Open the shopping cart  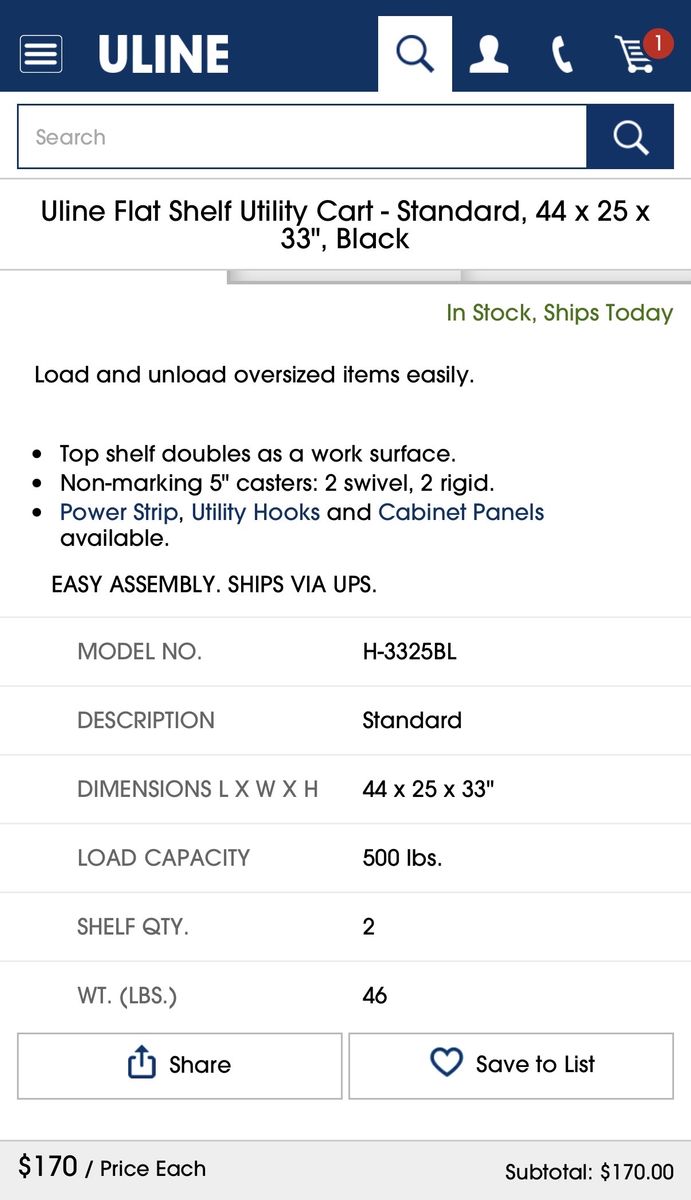click(x=636, y=54)
